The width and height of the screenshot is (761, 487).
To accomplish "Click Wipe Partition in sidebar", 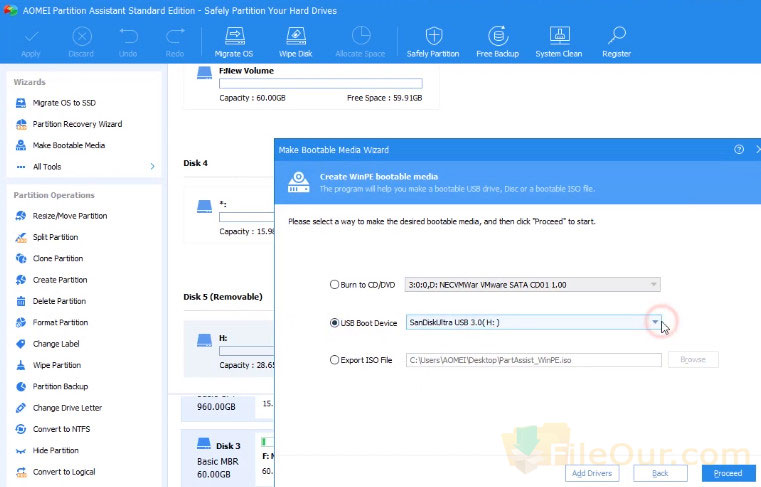I will tap(48, 366).
